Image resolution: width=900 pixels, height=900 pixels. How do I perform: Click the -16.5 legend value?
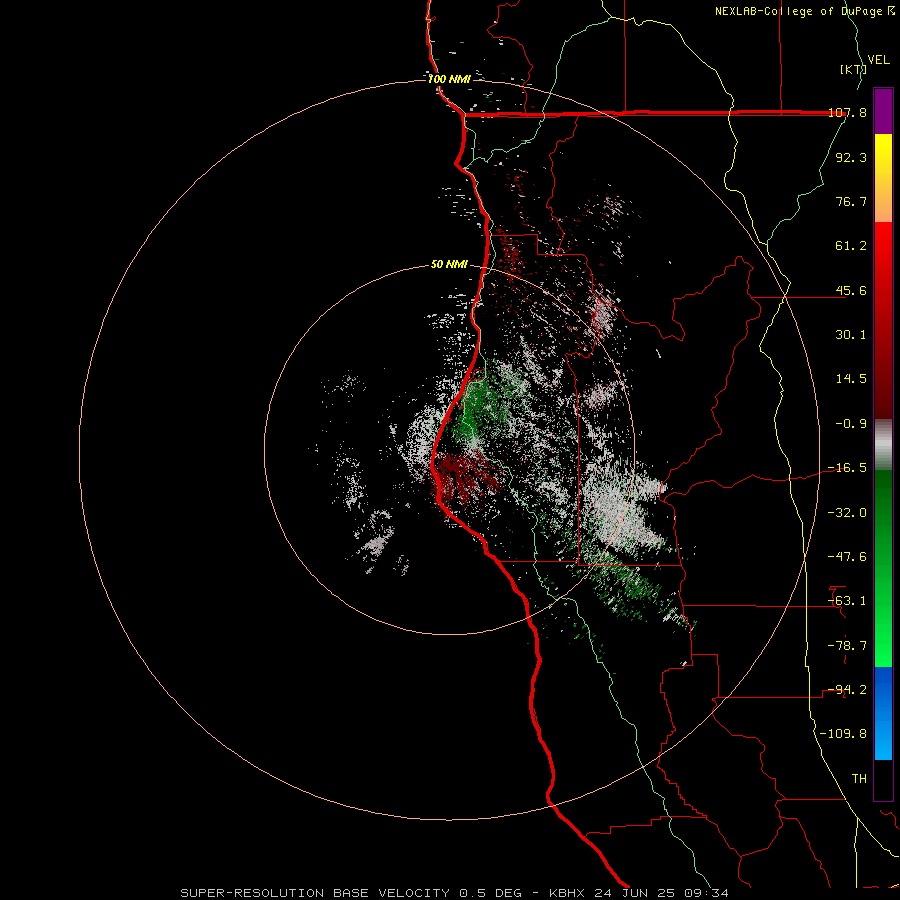[847, 468]
